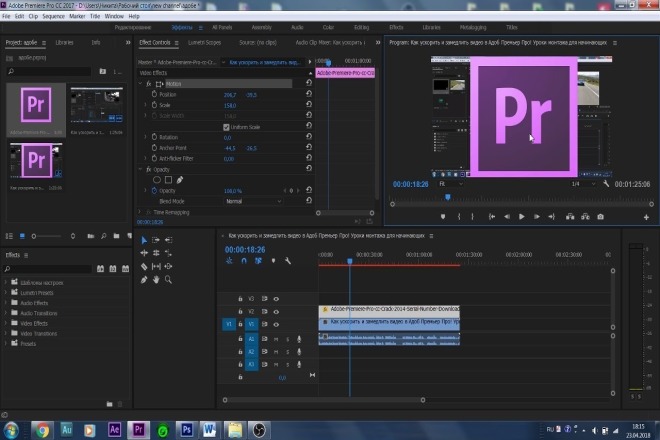This screenshot has height=440, width=660.
Task: Mute audio track A1
Action: (276, 339)
